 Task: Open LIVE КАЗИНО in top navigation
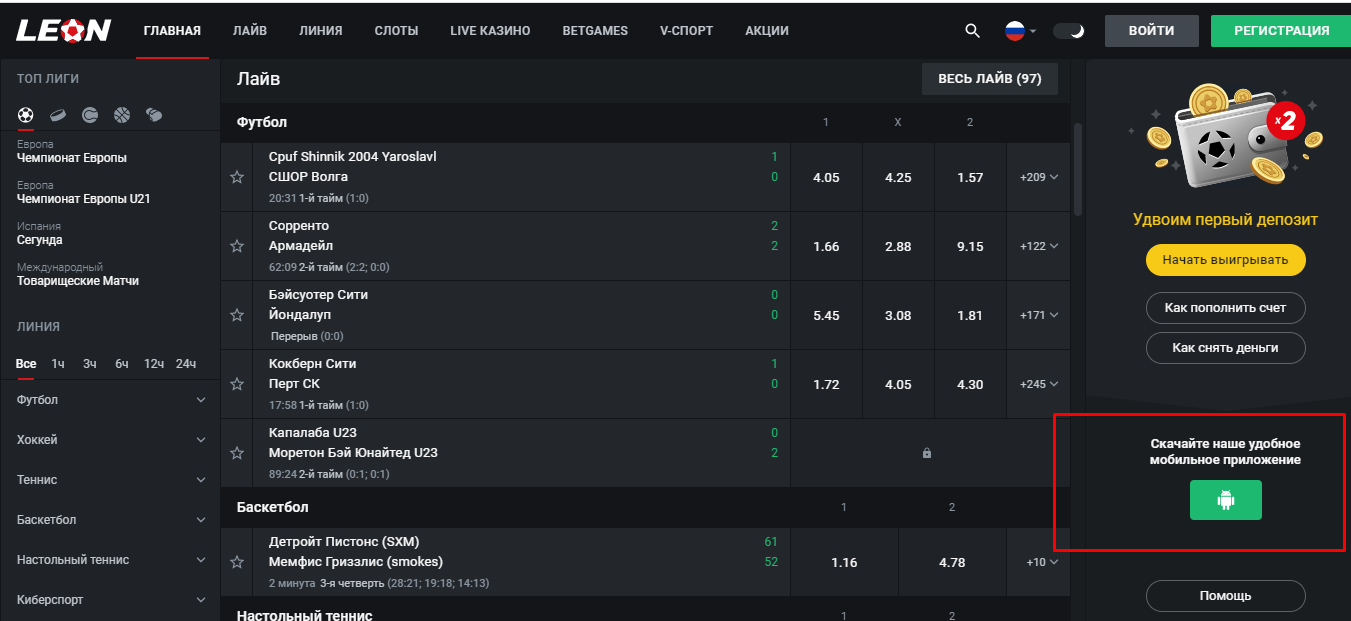pyautogui.click(x=490, y=31)
